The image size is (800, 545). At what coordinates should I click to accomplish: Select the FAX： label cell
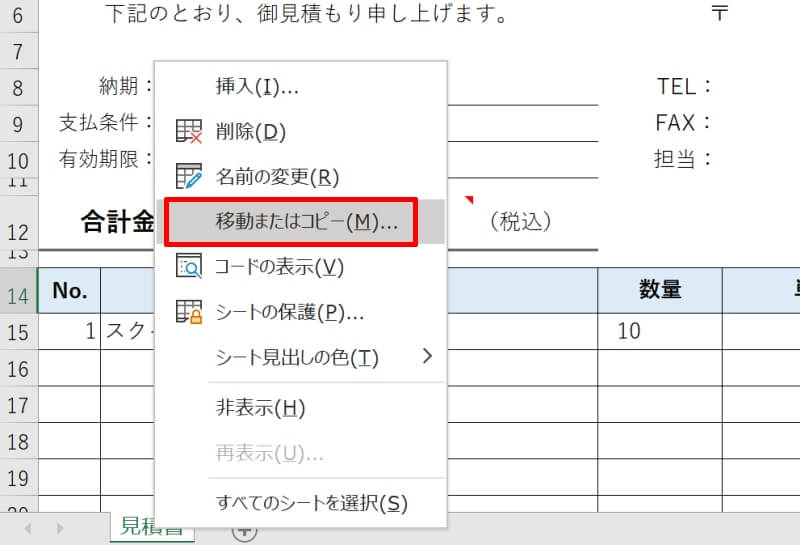(683, 122)
